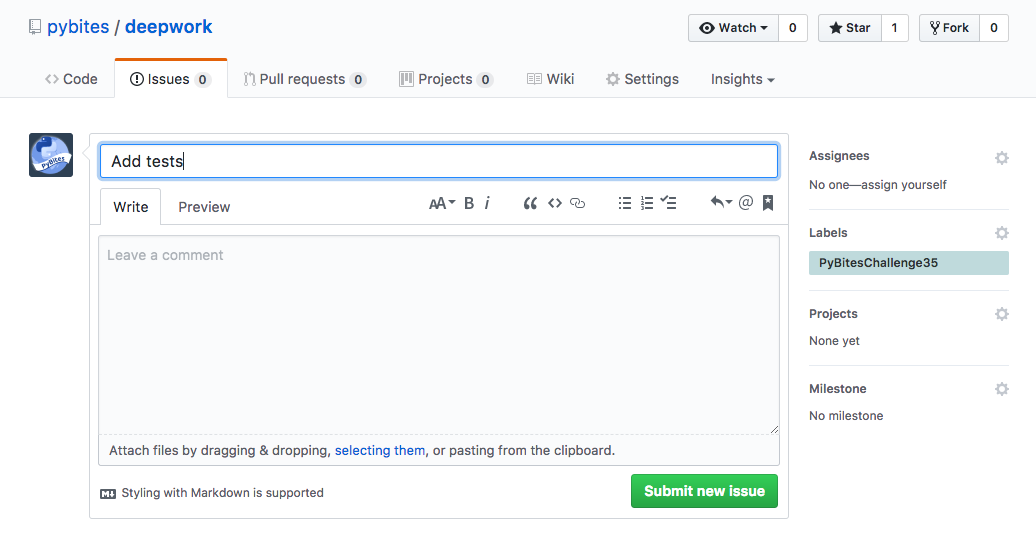Insert a blockquote
The image size is (1036, 547).
coord(530,203)
